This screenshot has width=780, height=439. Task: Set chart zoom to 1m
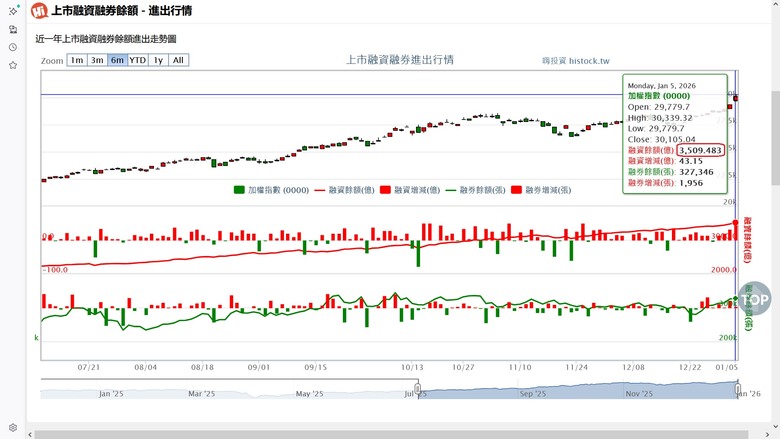pyautogui.click(x=77, y=60)
